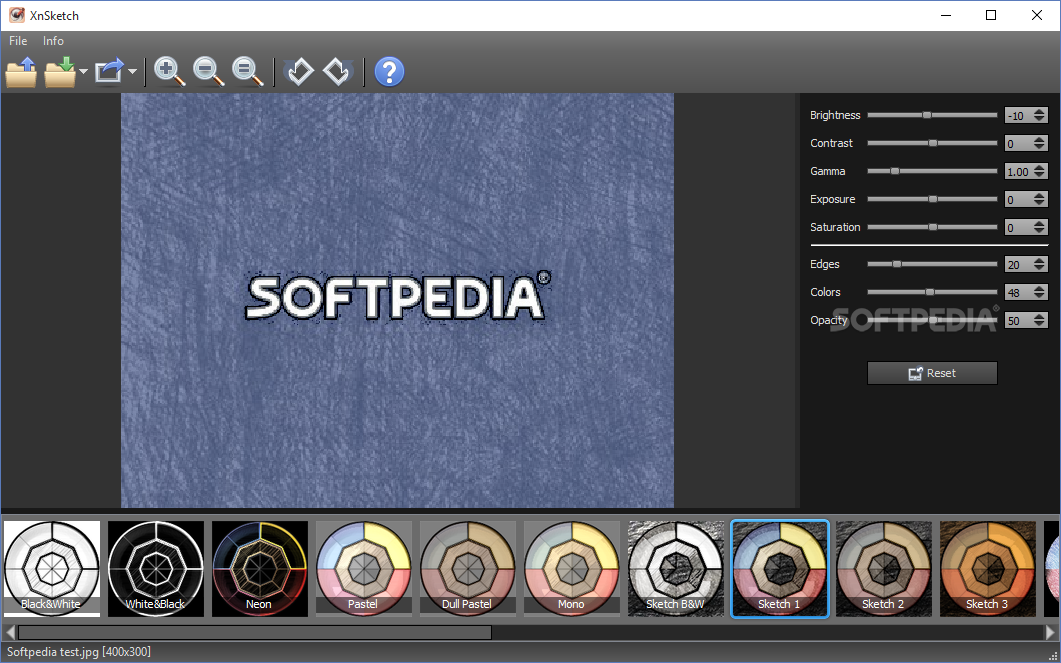
Task: Click the Contrast slider track
Action: coord(932,143)
